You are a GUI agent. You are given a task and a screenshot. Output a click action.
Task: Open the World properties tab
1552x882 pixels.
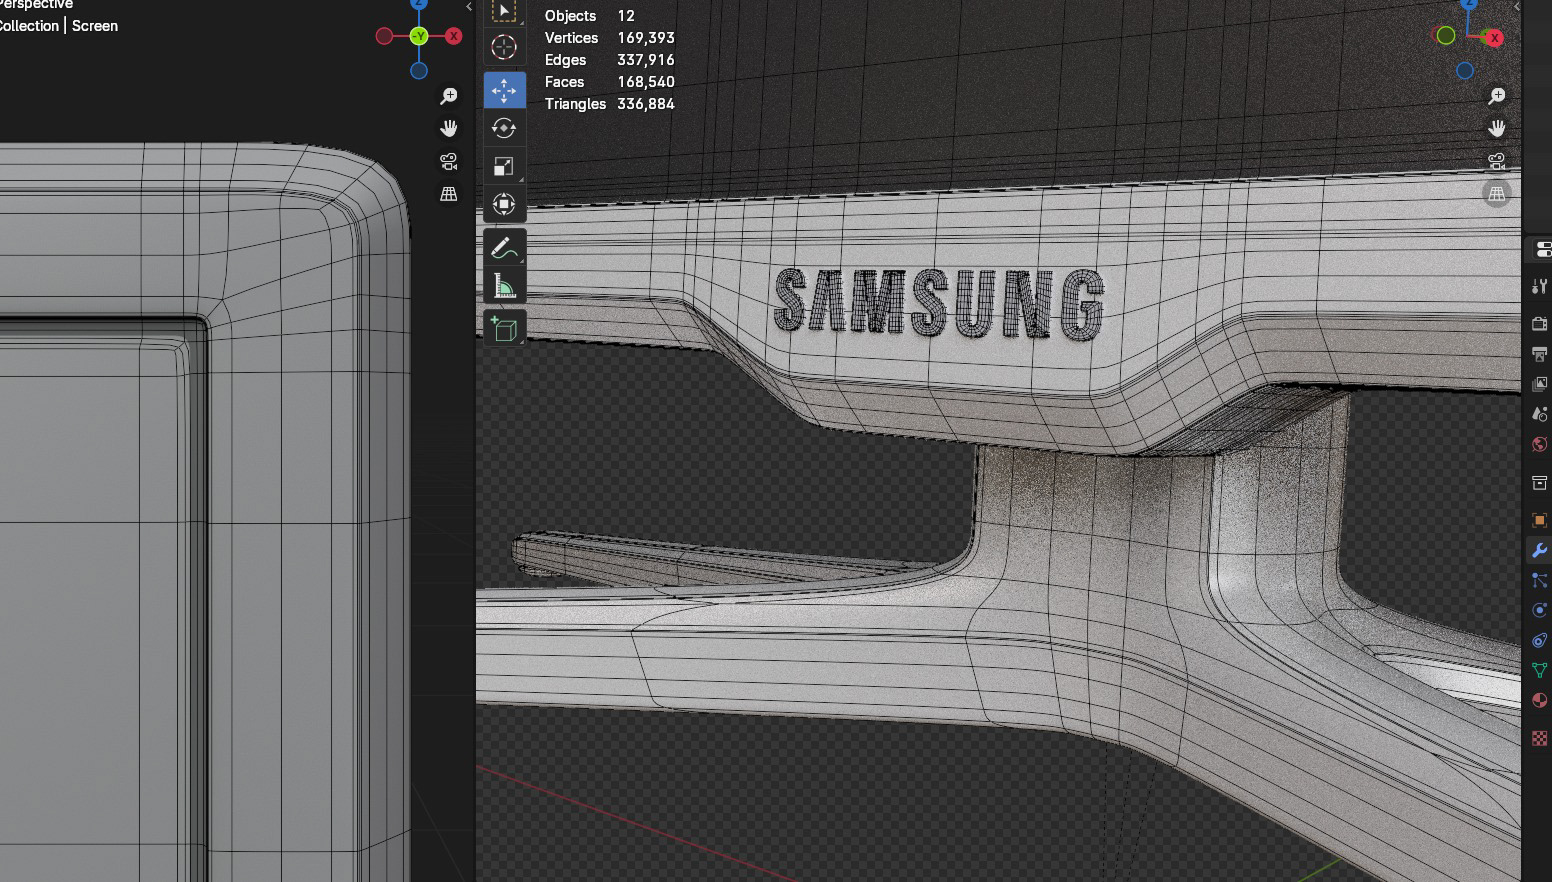click(x=1539, y=444)
